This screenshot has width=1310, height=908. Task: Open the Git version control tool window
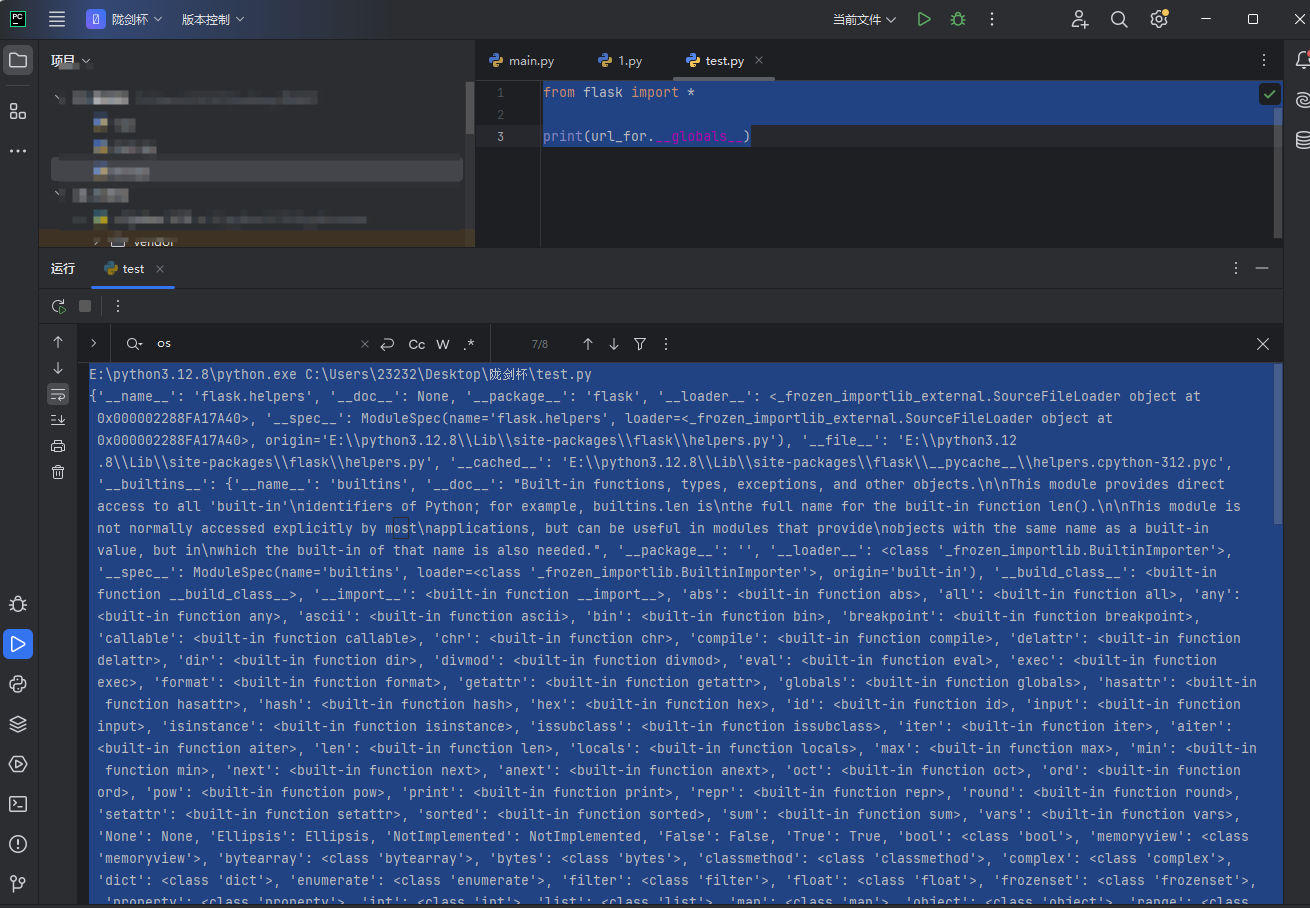pos(18,884)
